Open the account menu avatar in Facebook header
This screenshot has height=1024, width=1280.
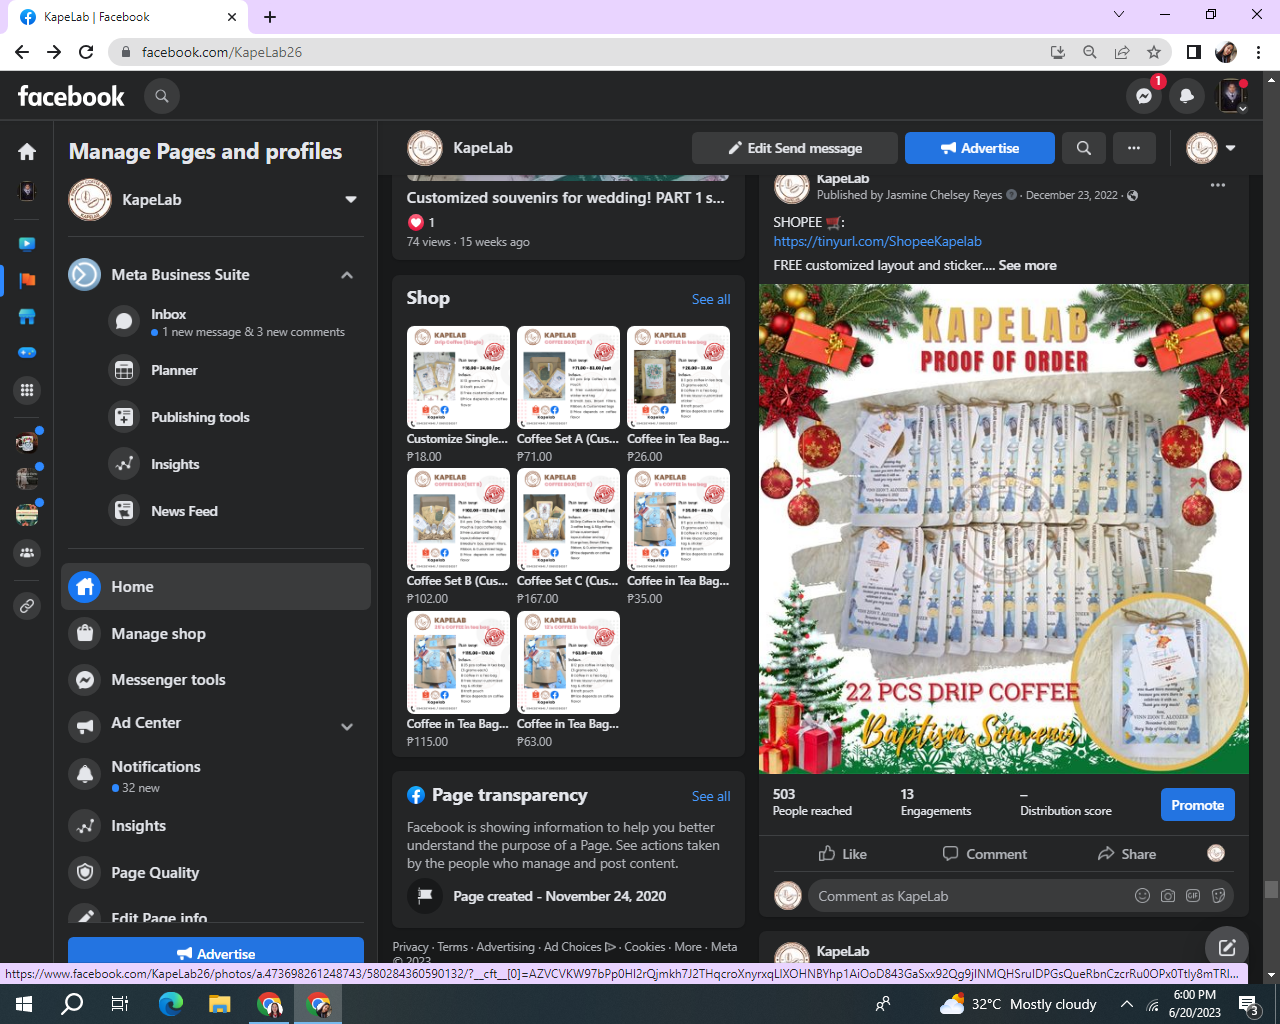click(x=1232, y=96)
